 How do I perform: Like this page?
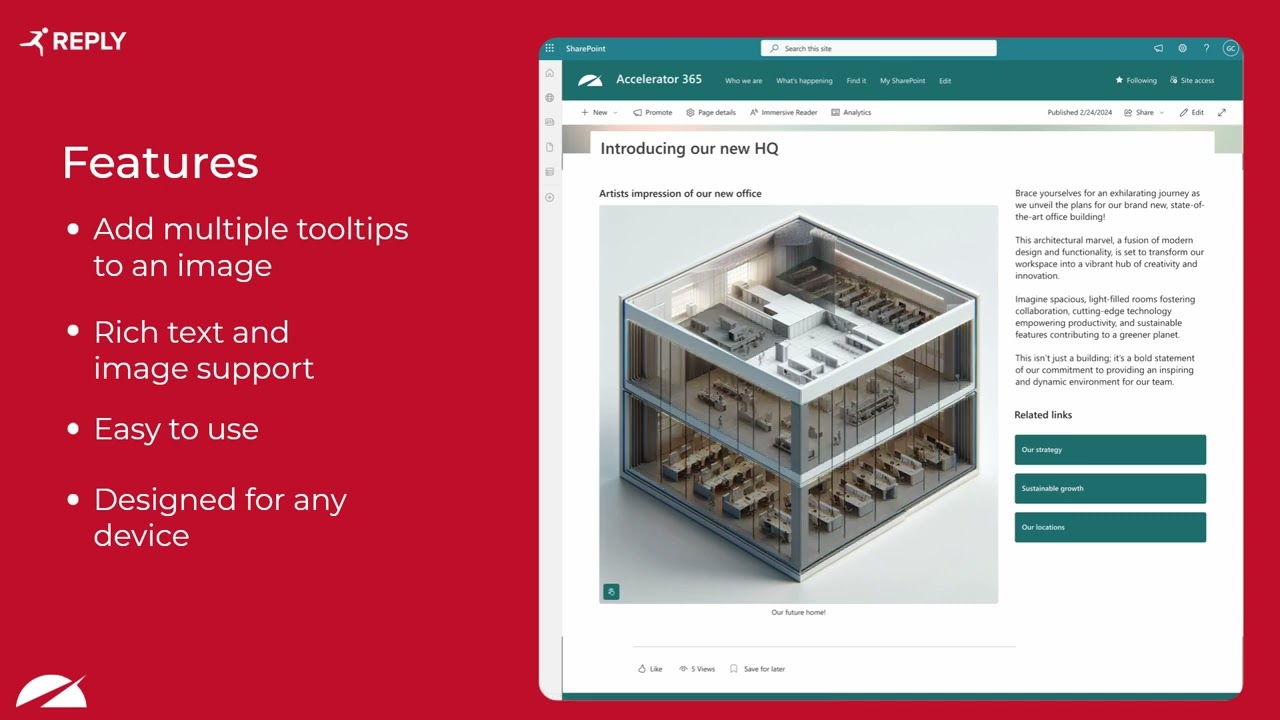click(x=650, y=669)
